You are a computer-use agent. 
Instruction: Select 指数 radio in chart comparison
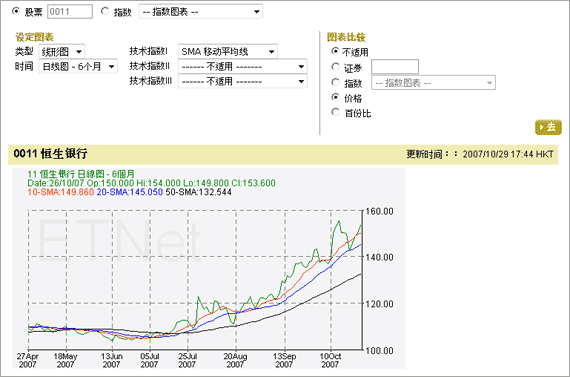[x=335, y=82]
